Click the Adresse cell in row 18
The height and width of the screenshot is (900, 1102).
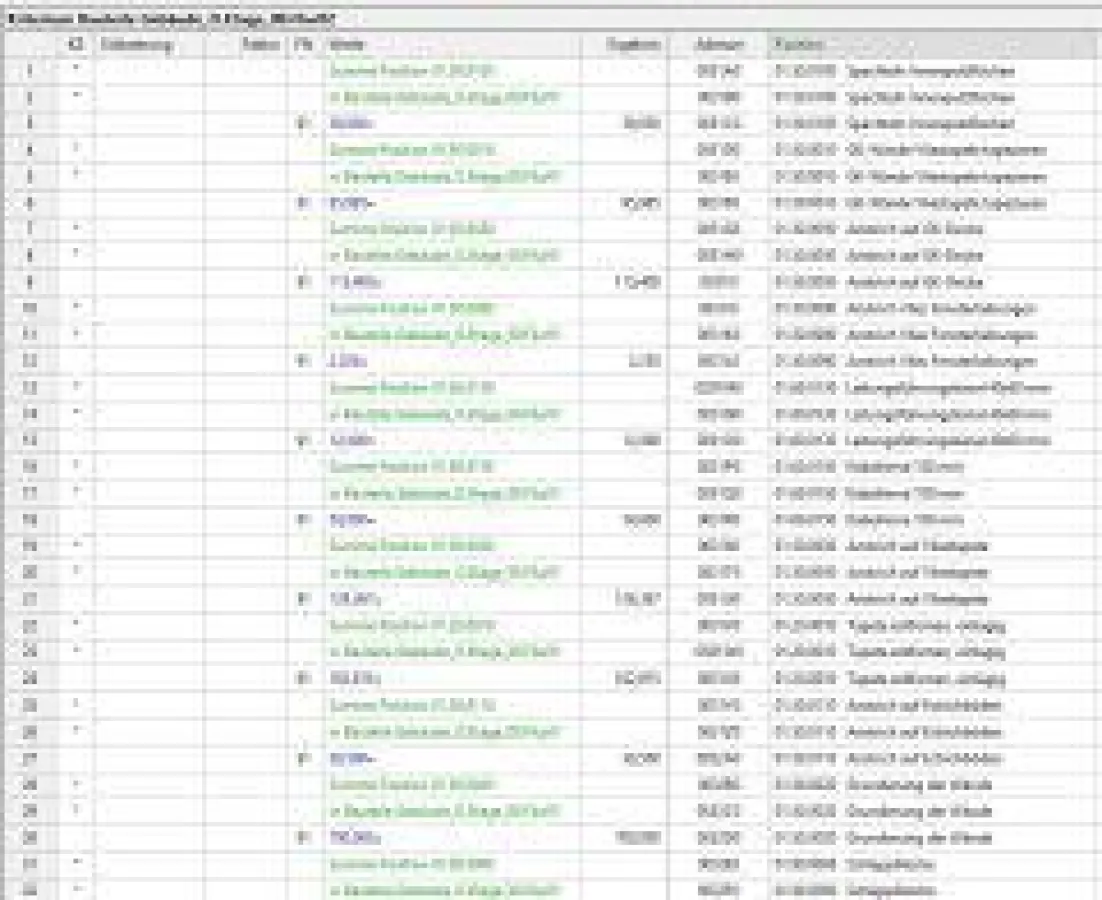(x=719, y=520)
